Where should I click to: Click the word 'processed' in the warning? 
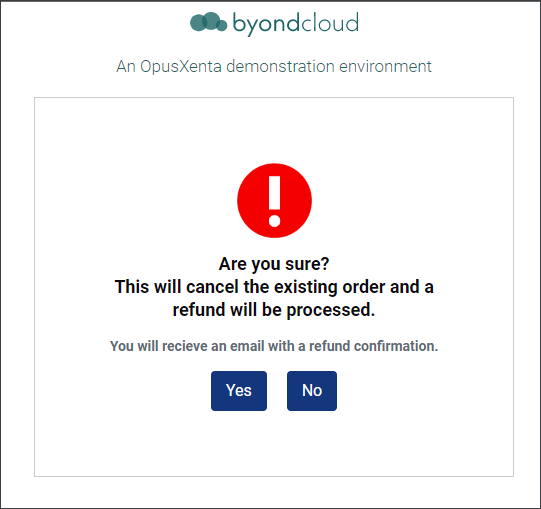[x=329, y=310]
